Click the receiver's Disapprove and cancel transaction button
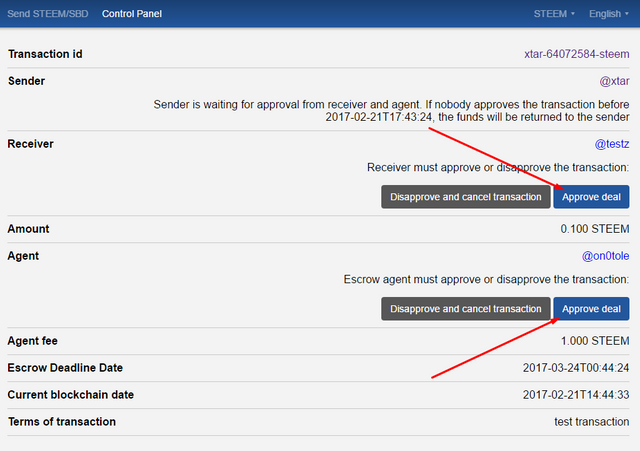Screen dimensions: 640x451 [x=466, y=197]
